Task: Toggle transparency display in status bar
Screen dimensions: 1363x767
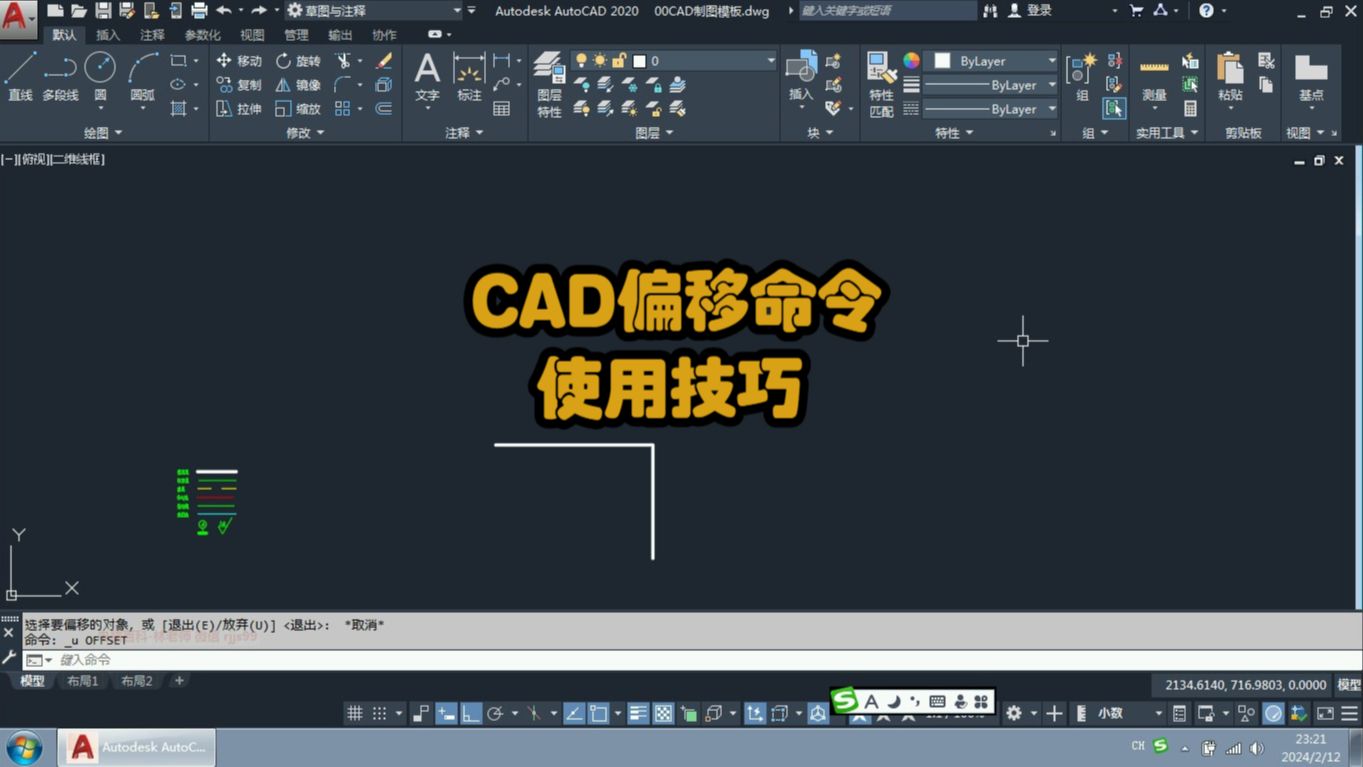Action: point(663,713)
